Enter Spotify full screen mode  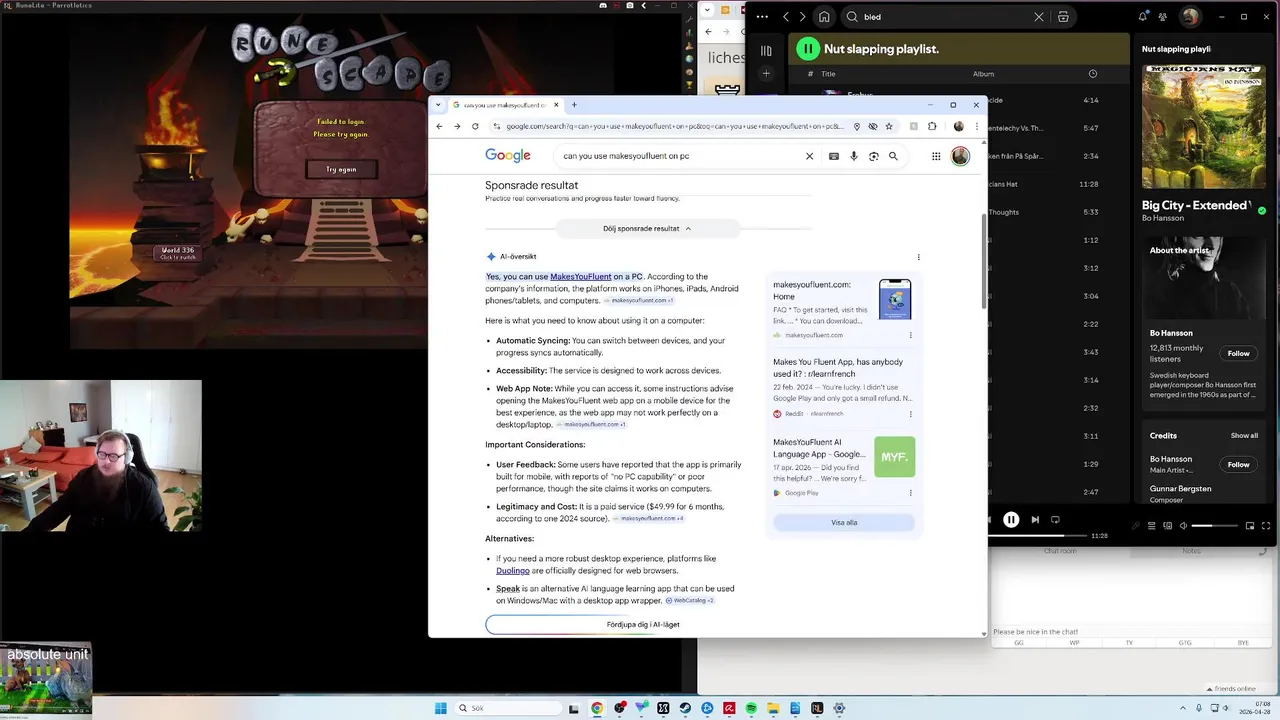(x=1267, y=526)
